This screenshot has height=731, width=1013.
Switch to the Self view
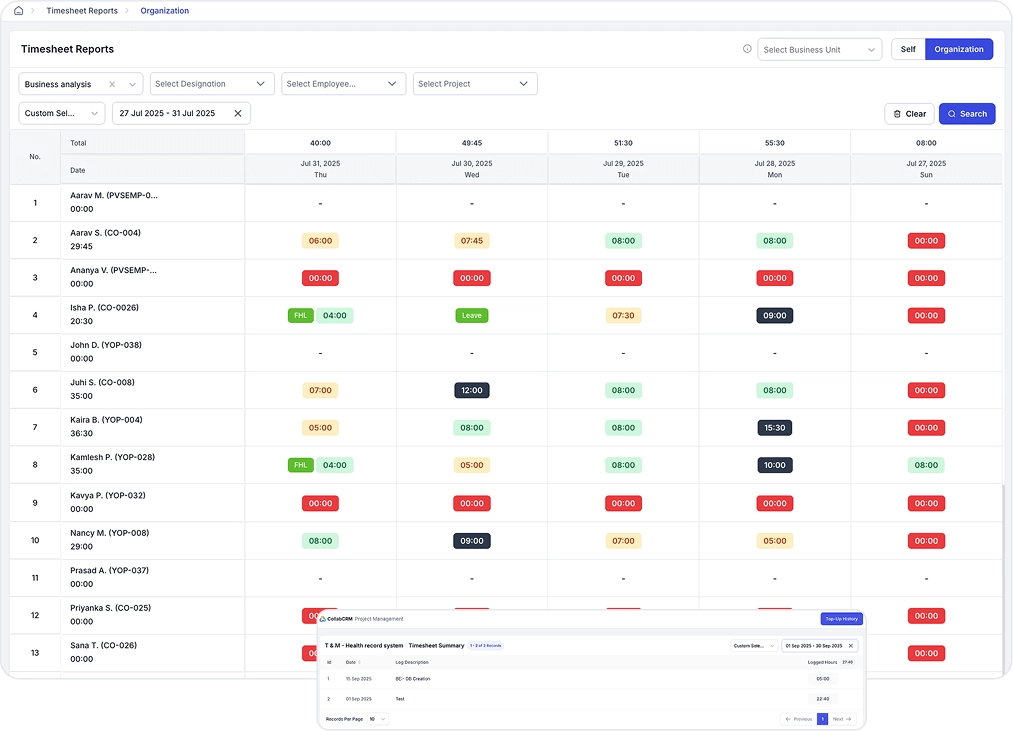coord(908,49)
